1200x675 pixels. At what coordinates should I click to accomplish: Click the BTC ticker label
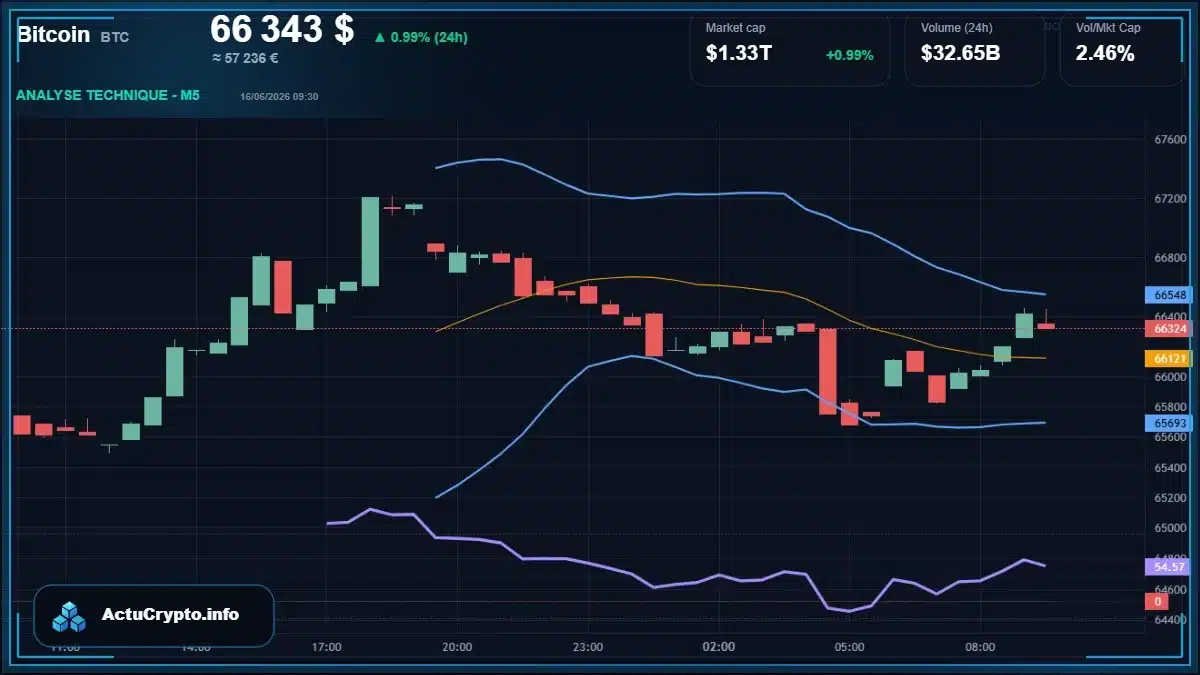114,37
